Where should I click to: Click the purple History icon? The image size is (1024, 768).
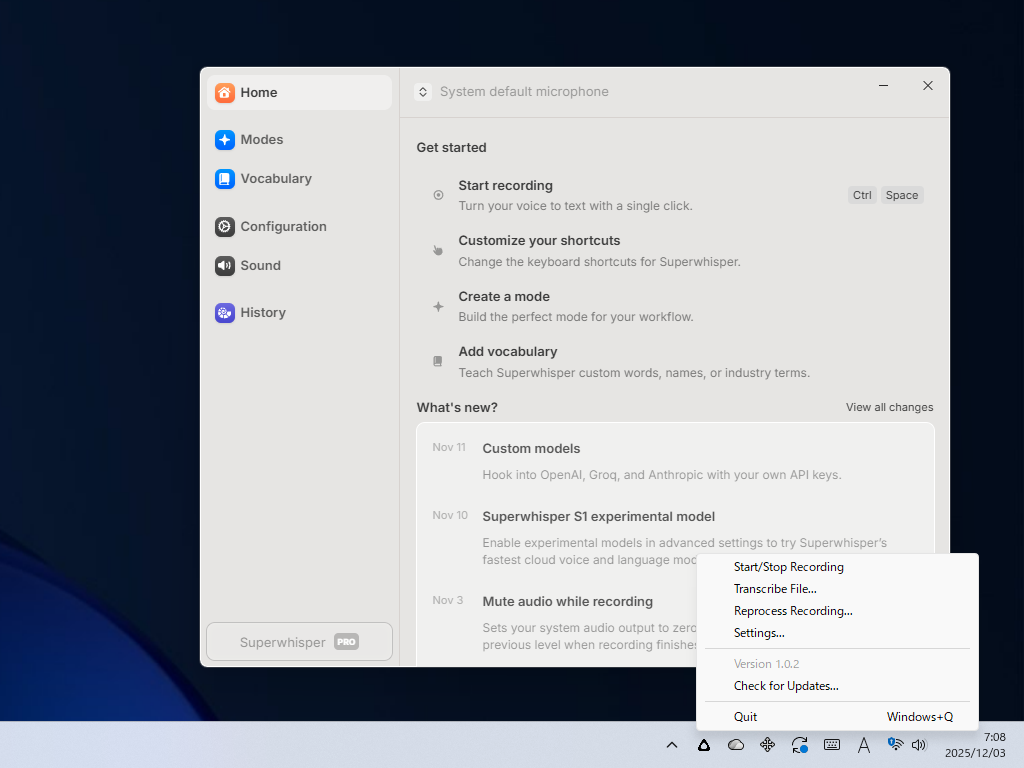225,313
